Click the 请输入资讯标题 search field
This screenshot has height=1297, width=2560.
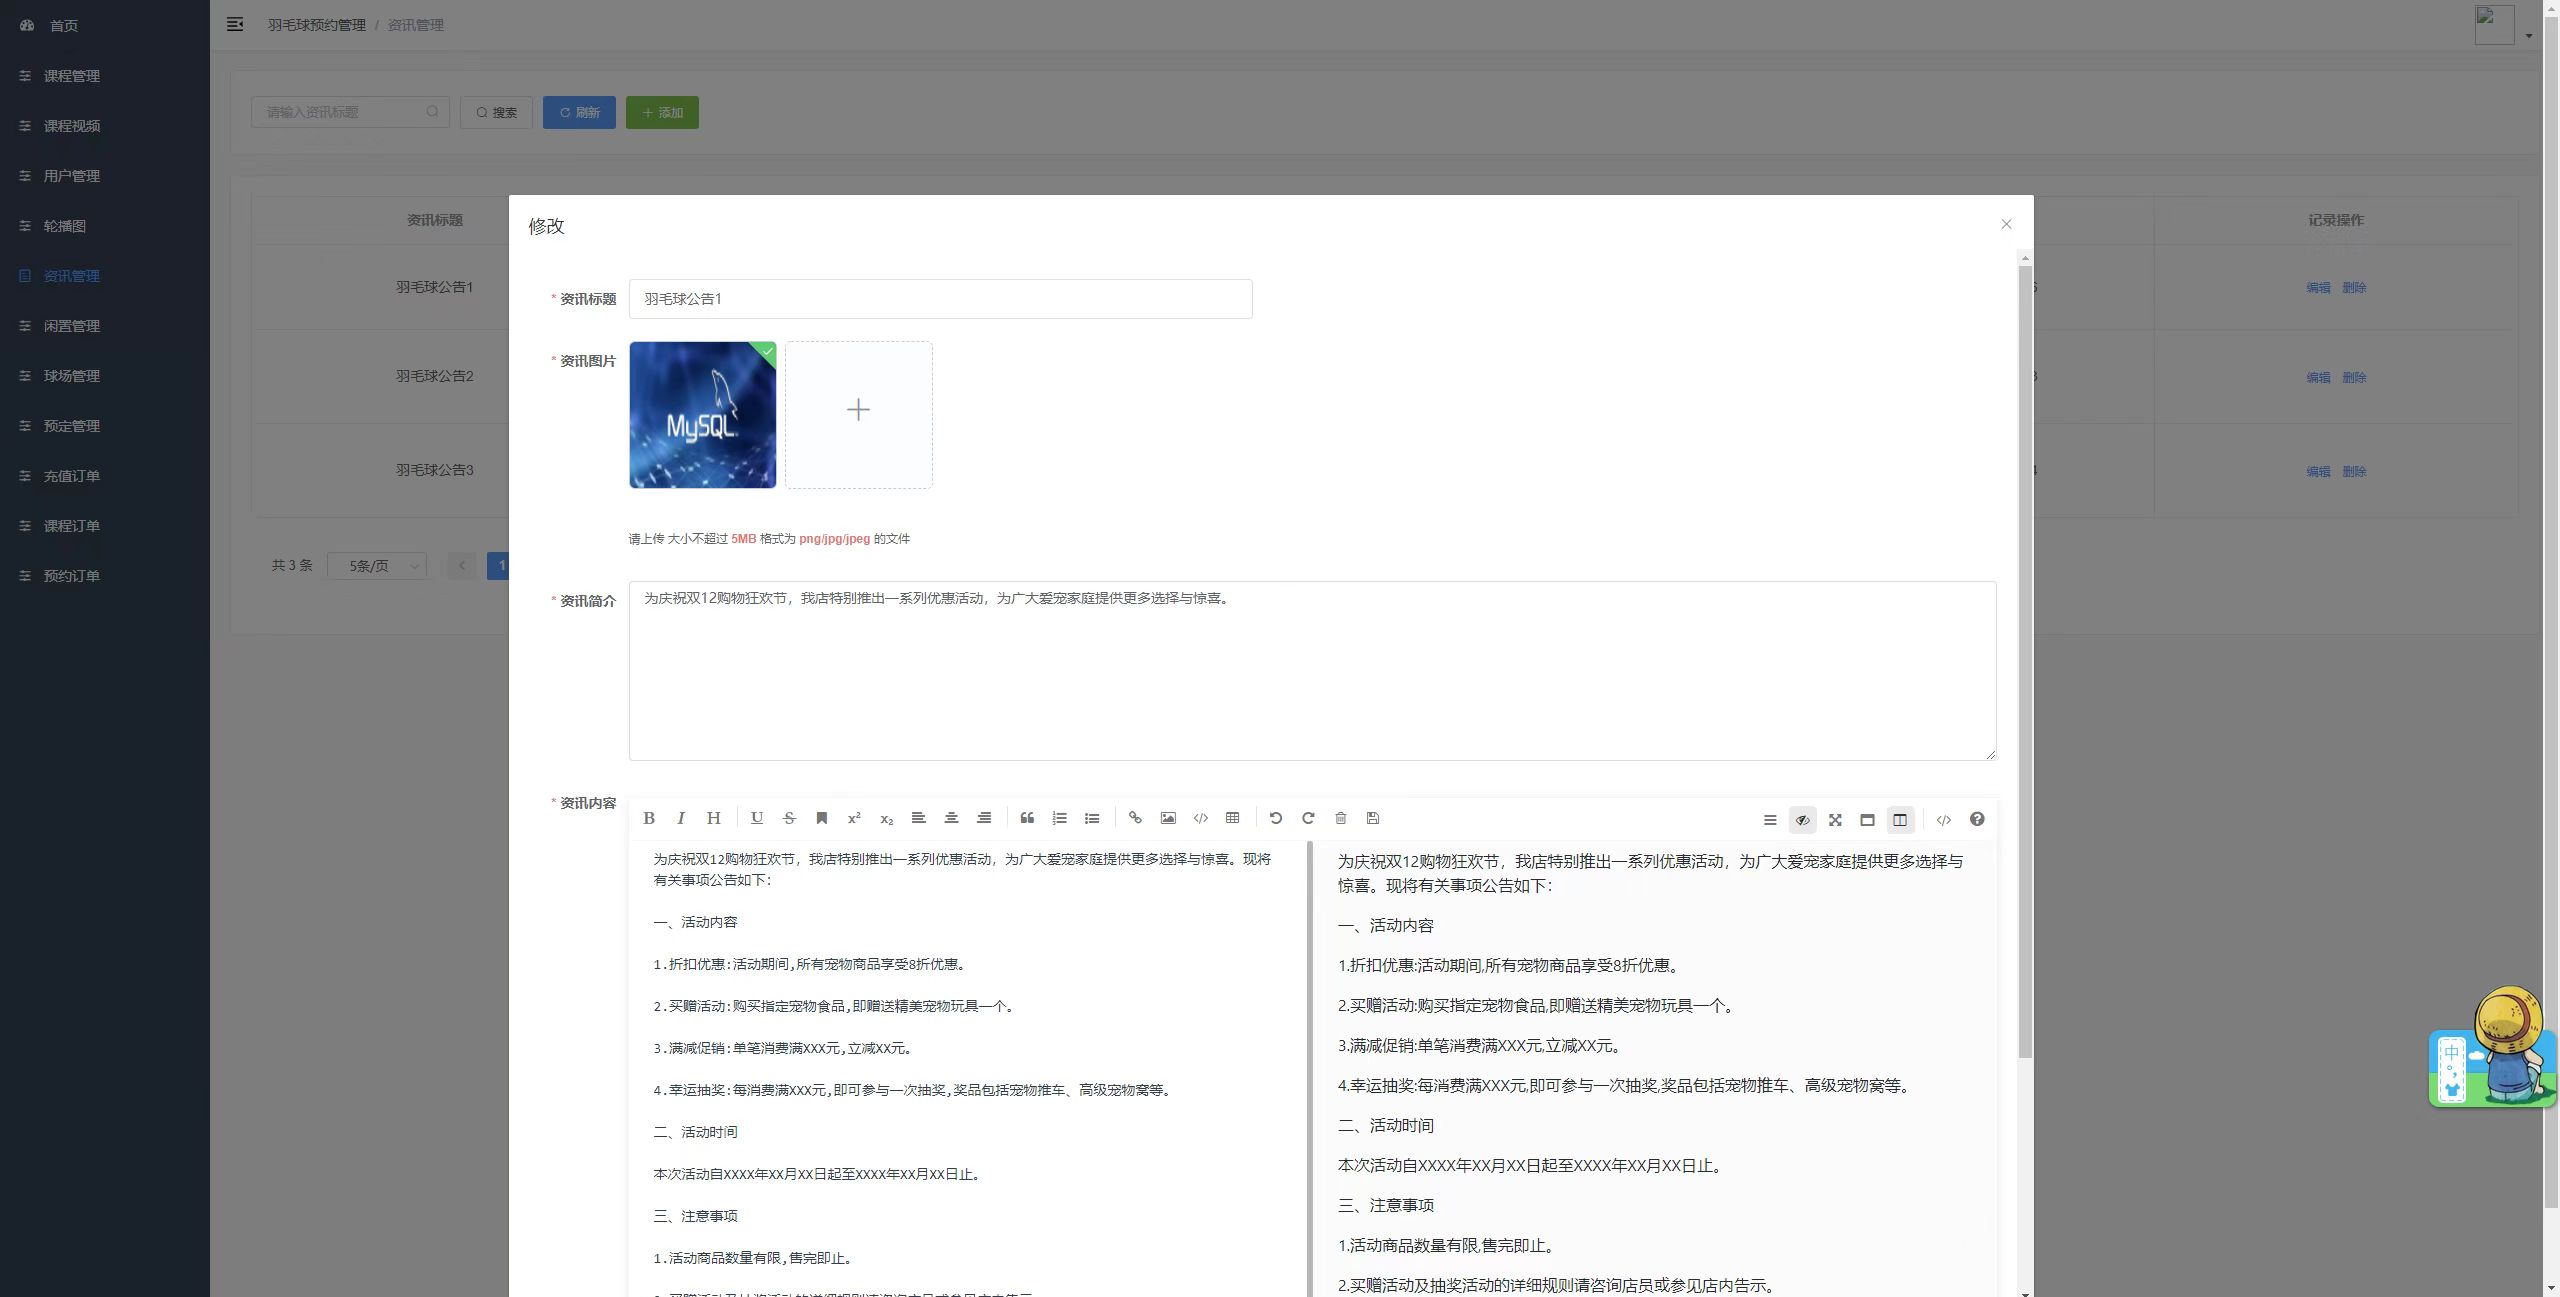(x=350, y=112)
